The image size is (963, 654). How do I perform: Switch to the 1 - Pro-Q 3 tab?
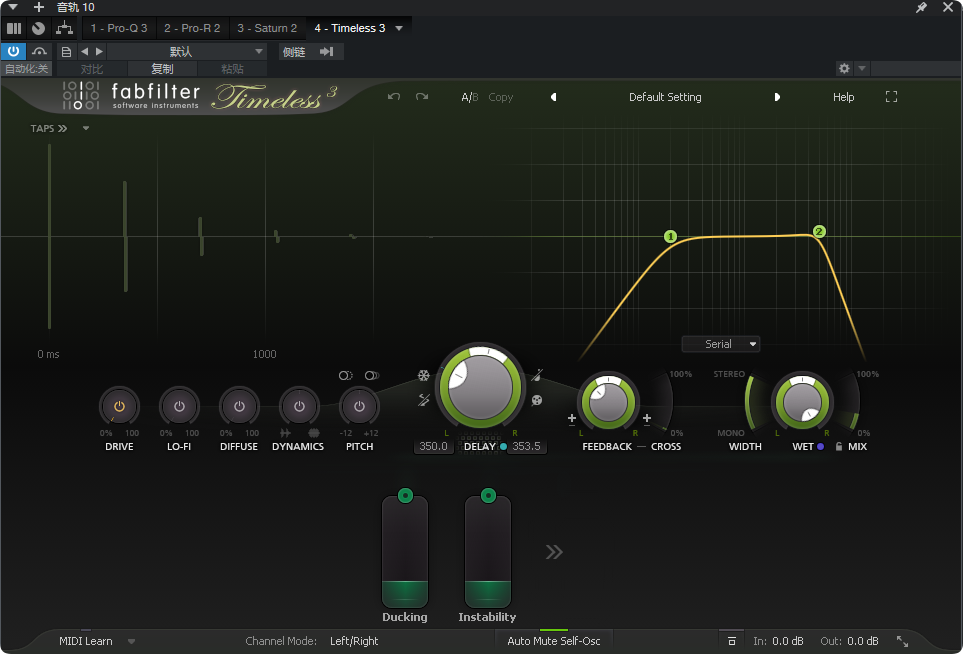(119, 28)
